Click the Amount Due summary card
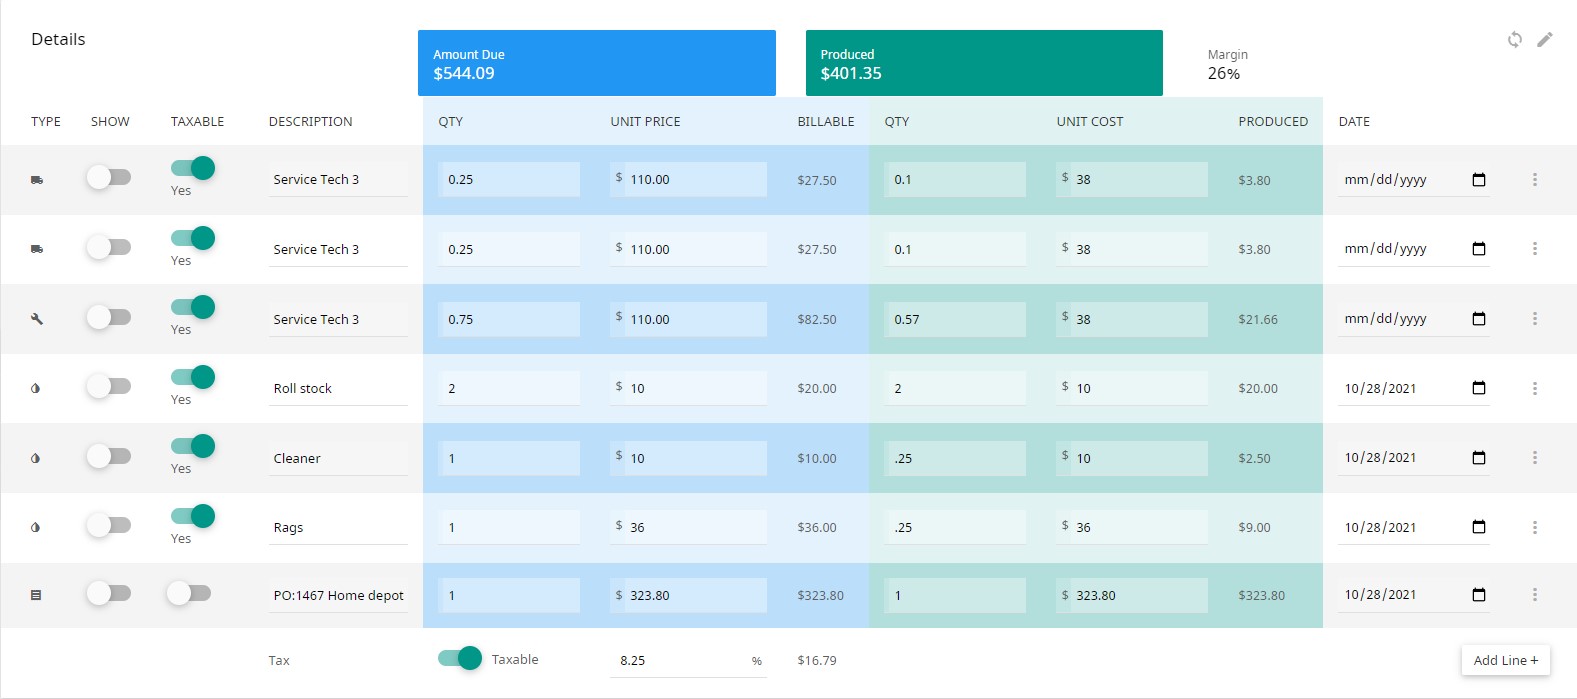Screen dimensions: 1577x699 tap(597, 63)
